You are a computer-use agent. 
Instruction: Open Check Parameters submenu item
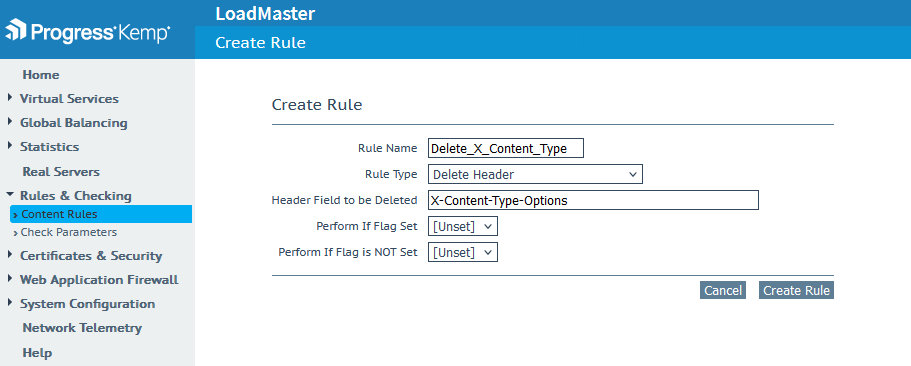[x=69, y=232]
